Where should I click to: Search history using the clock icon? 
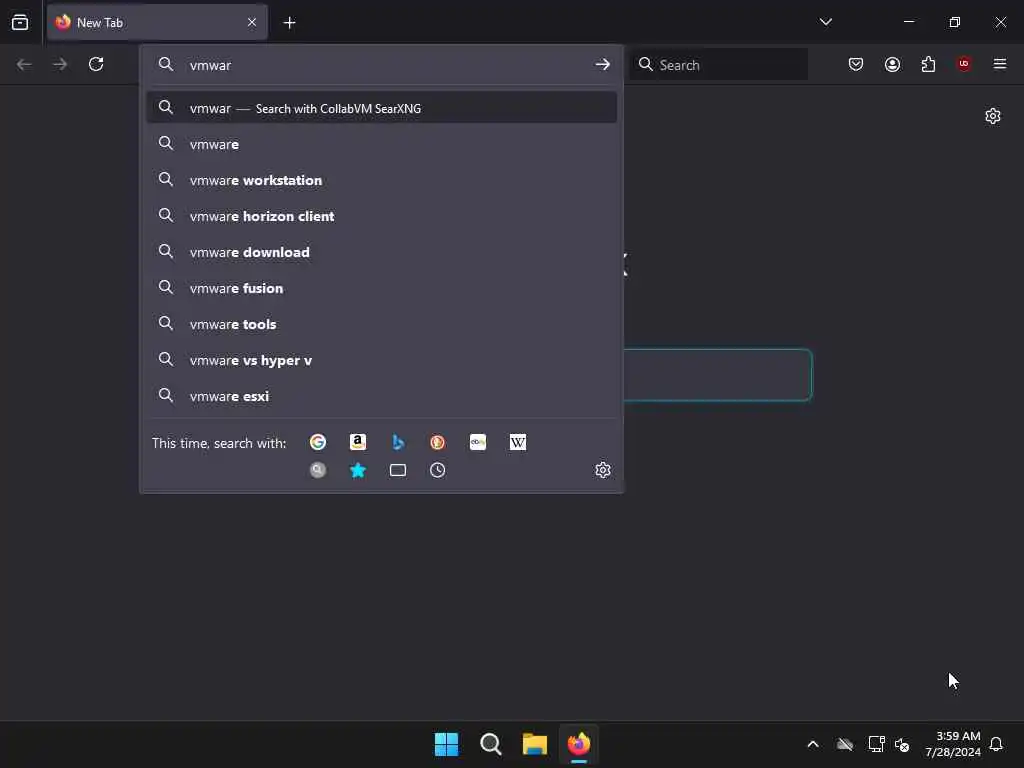(438, 470)
